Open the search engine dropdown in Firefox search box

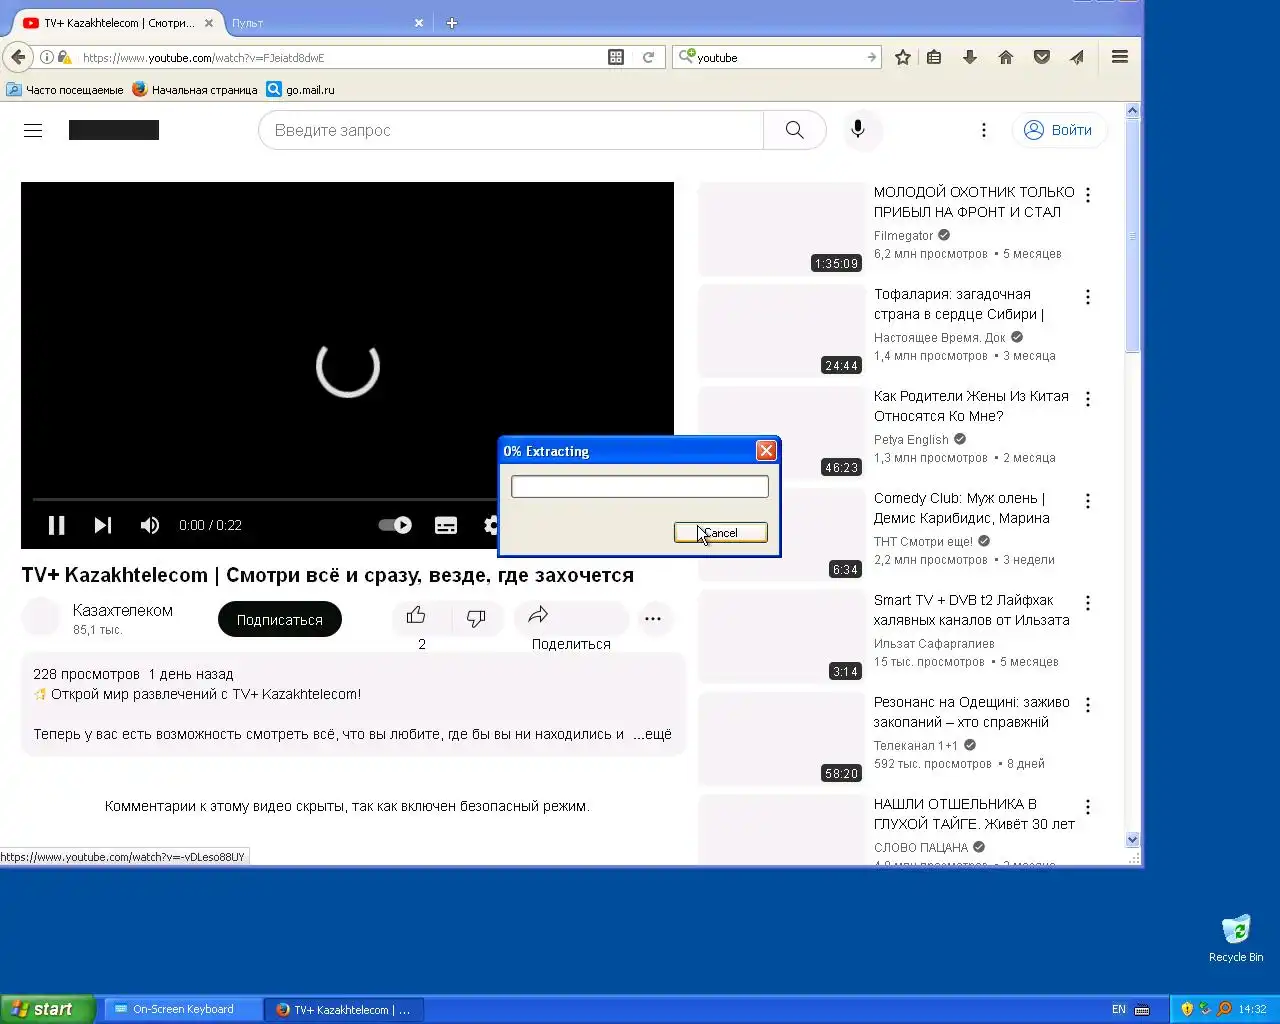point(686,57)
